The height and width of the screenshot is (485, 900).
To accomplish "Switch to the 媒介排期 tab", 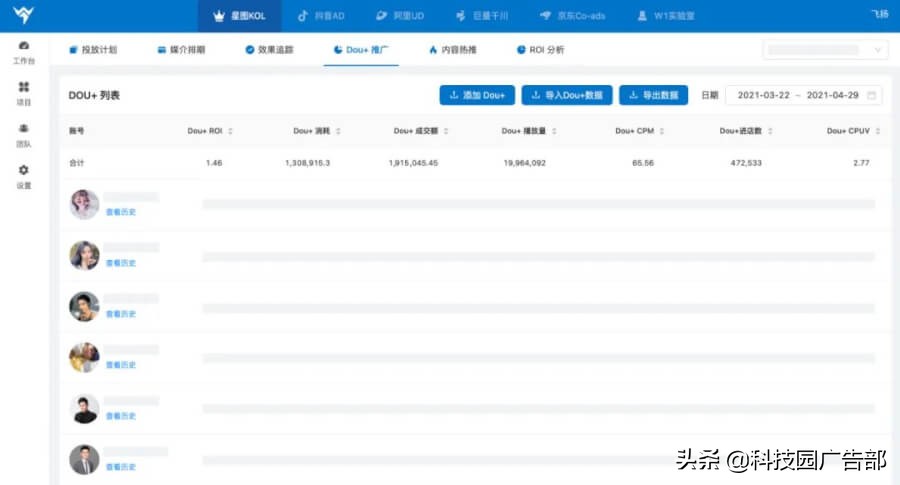I will coord(181,50).
